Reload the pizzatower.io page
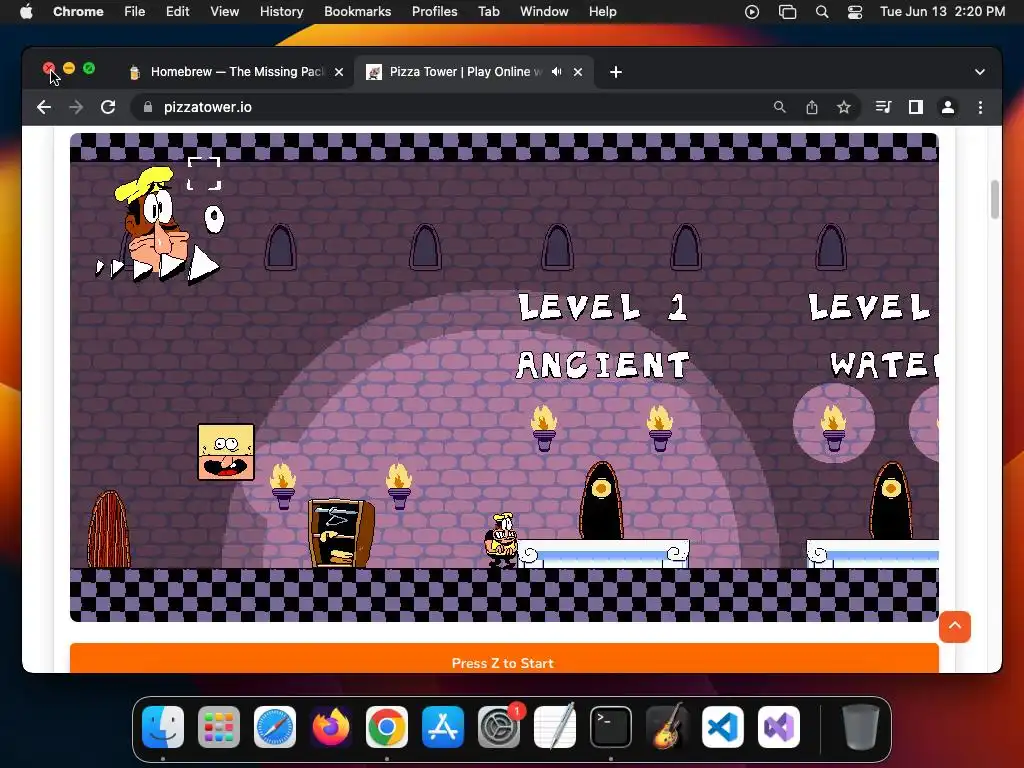Image resolution: width=1024 pixels, height=768 pixels. (x=108, y=107)
